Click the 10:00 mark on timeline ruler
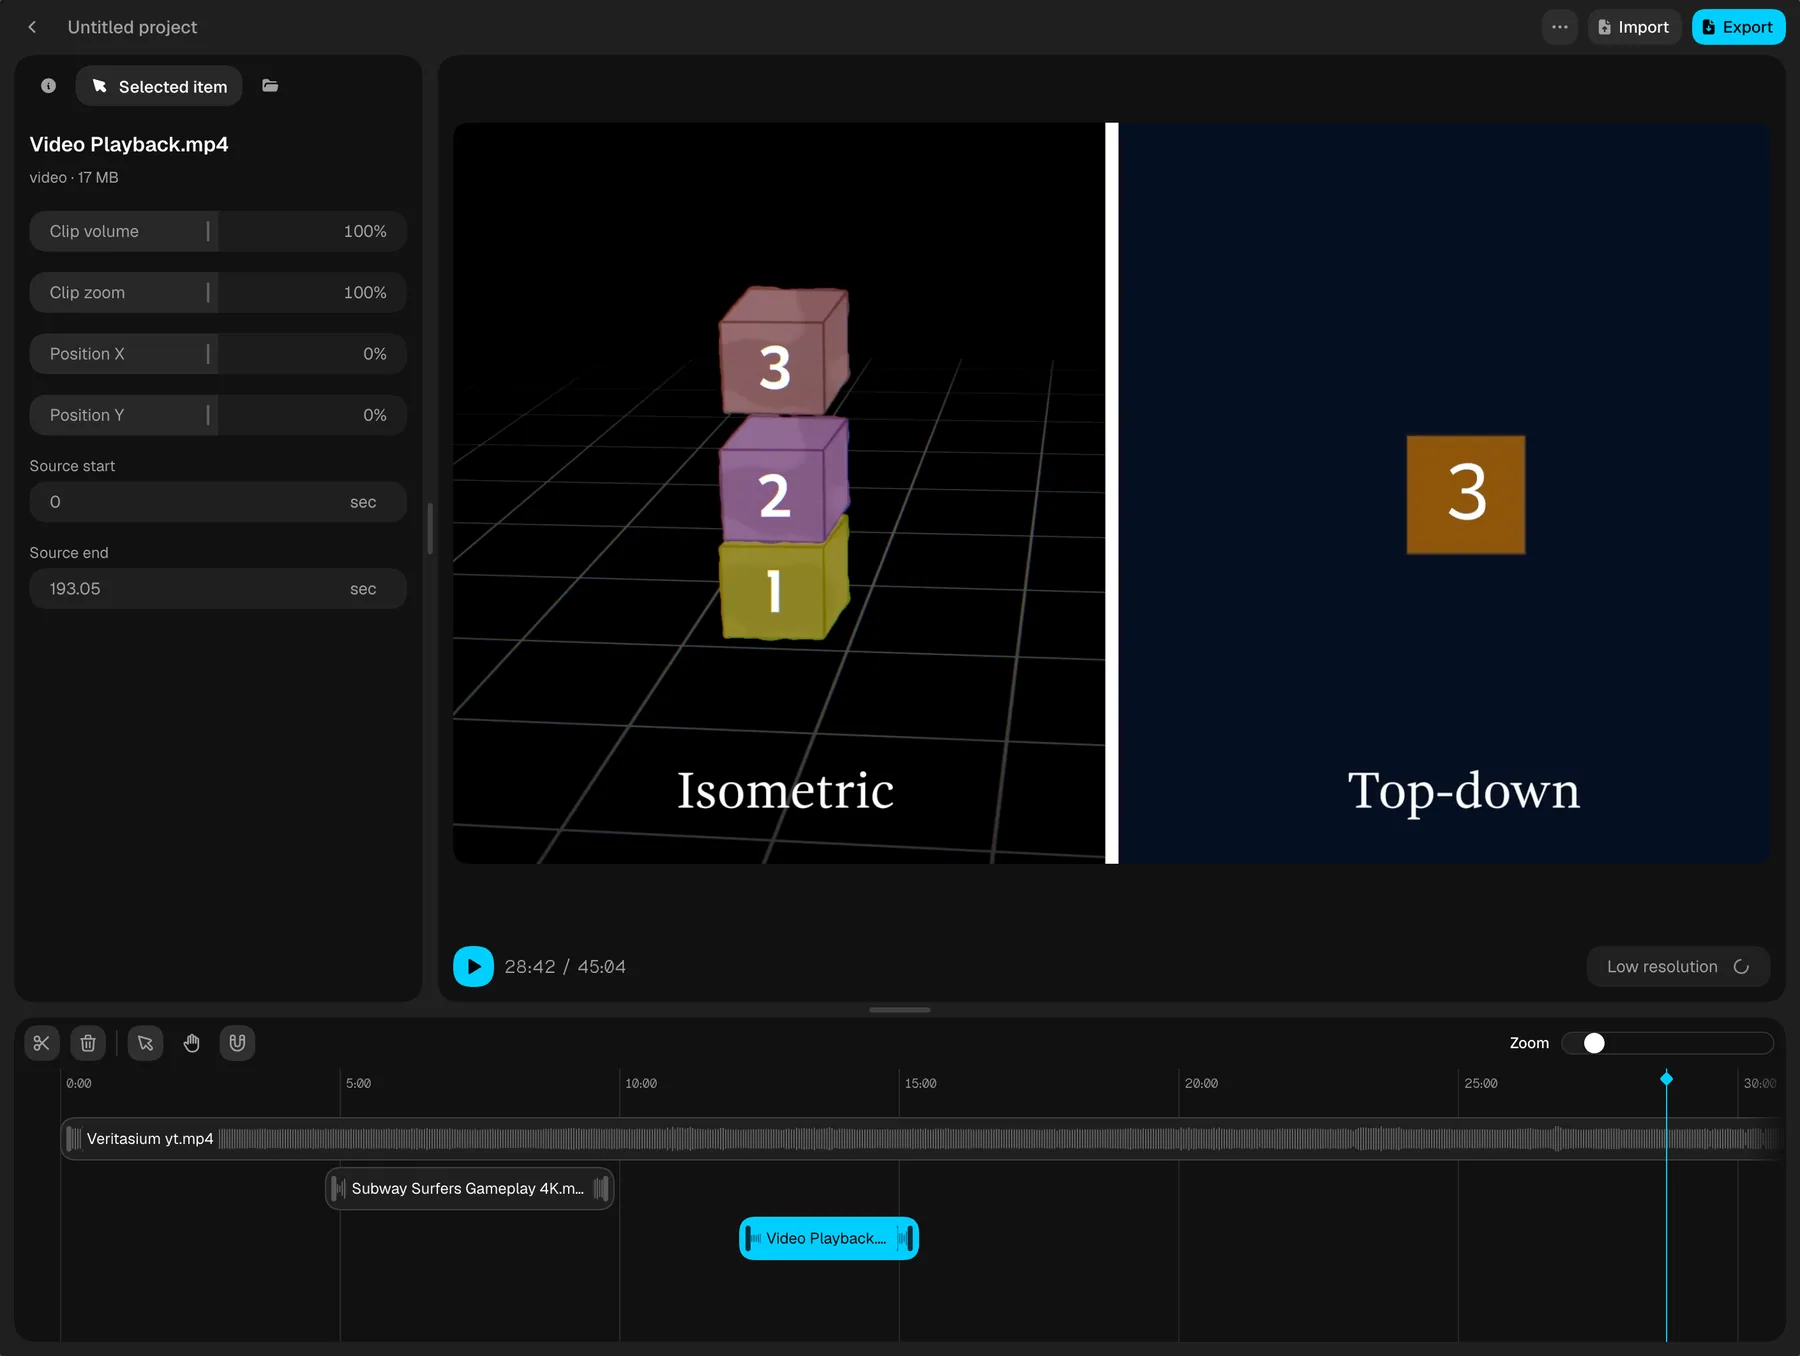Viewport: 1800px width, 1356px height. tap(641, 1083)
